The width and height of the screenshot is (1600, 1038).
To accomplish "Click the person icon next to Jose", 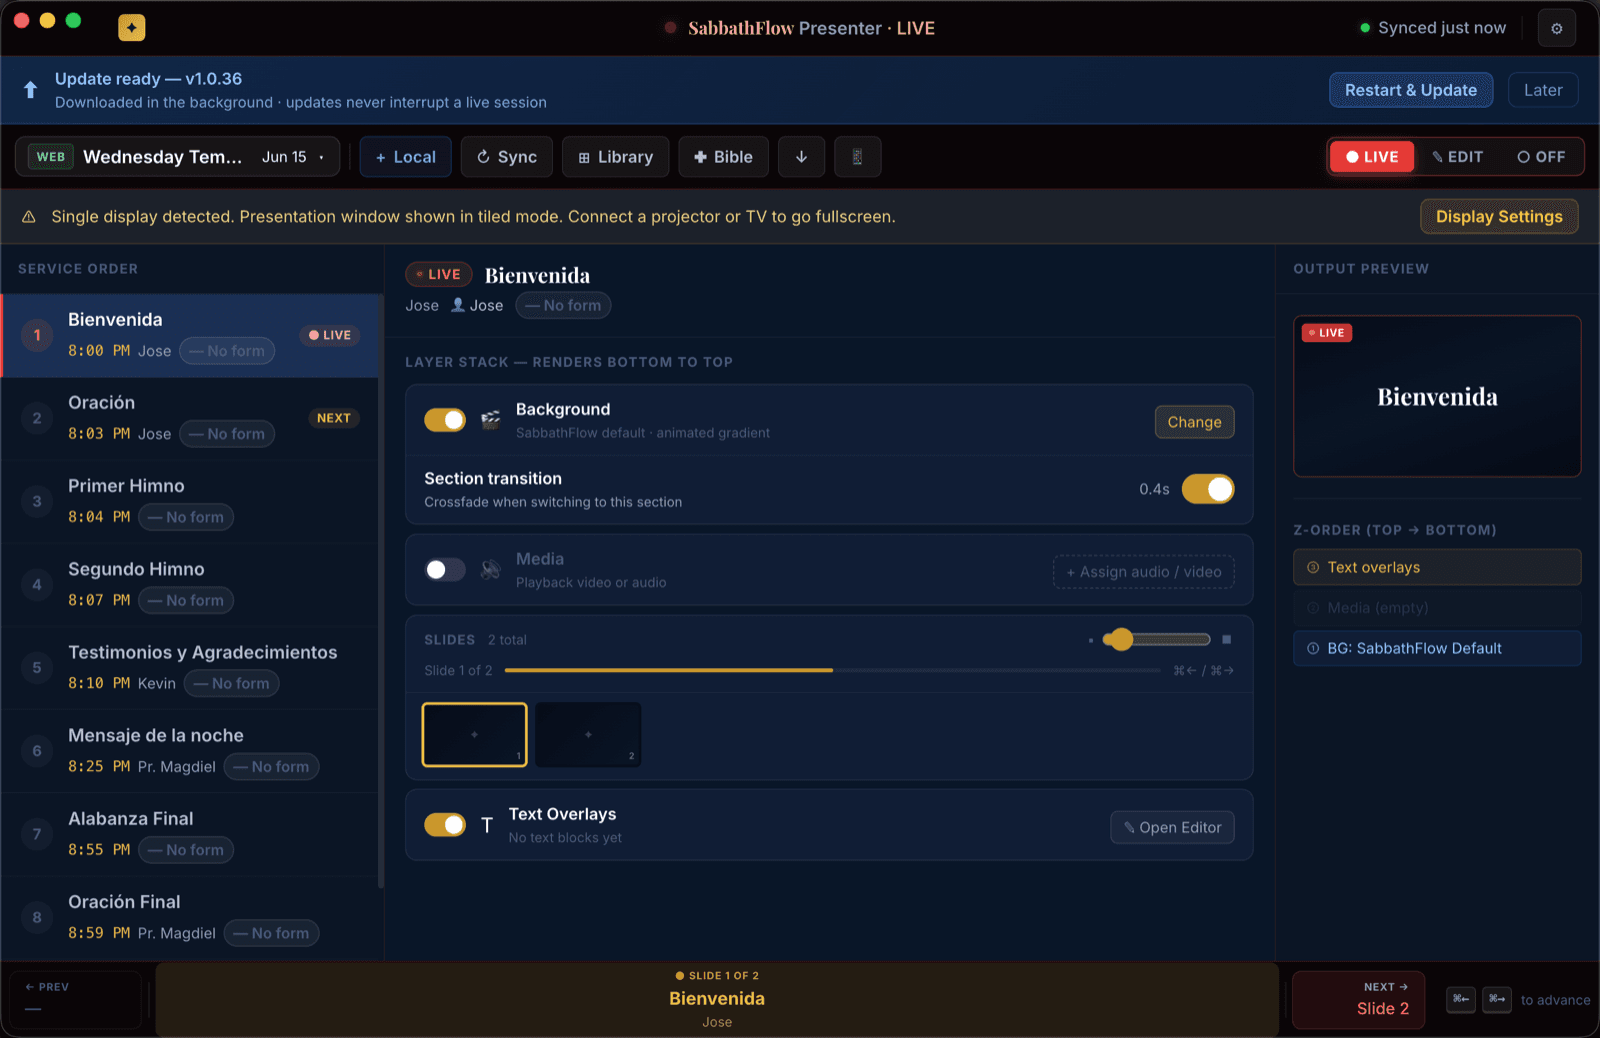I will pos(458,305).
